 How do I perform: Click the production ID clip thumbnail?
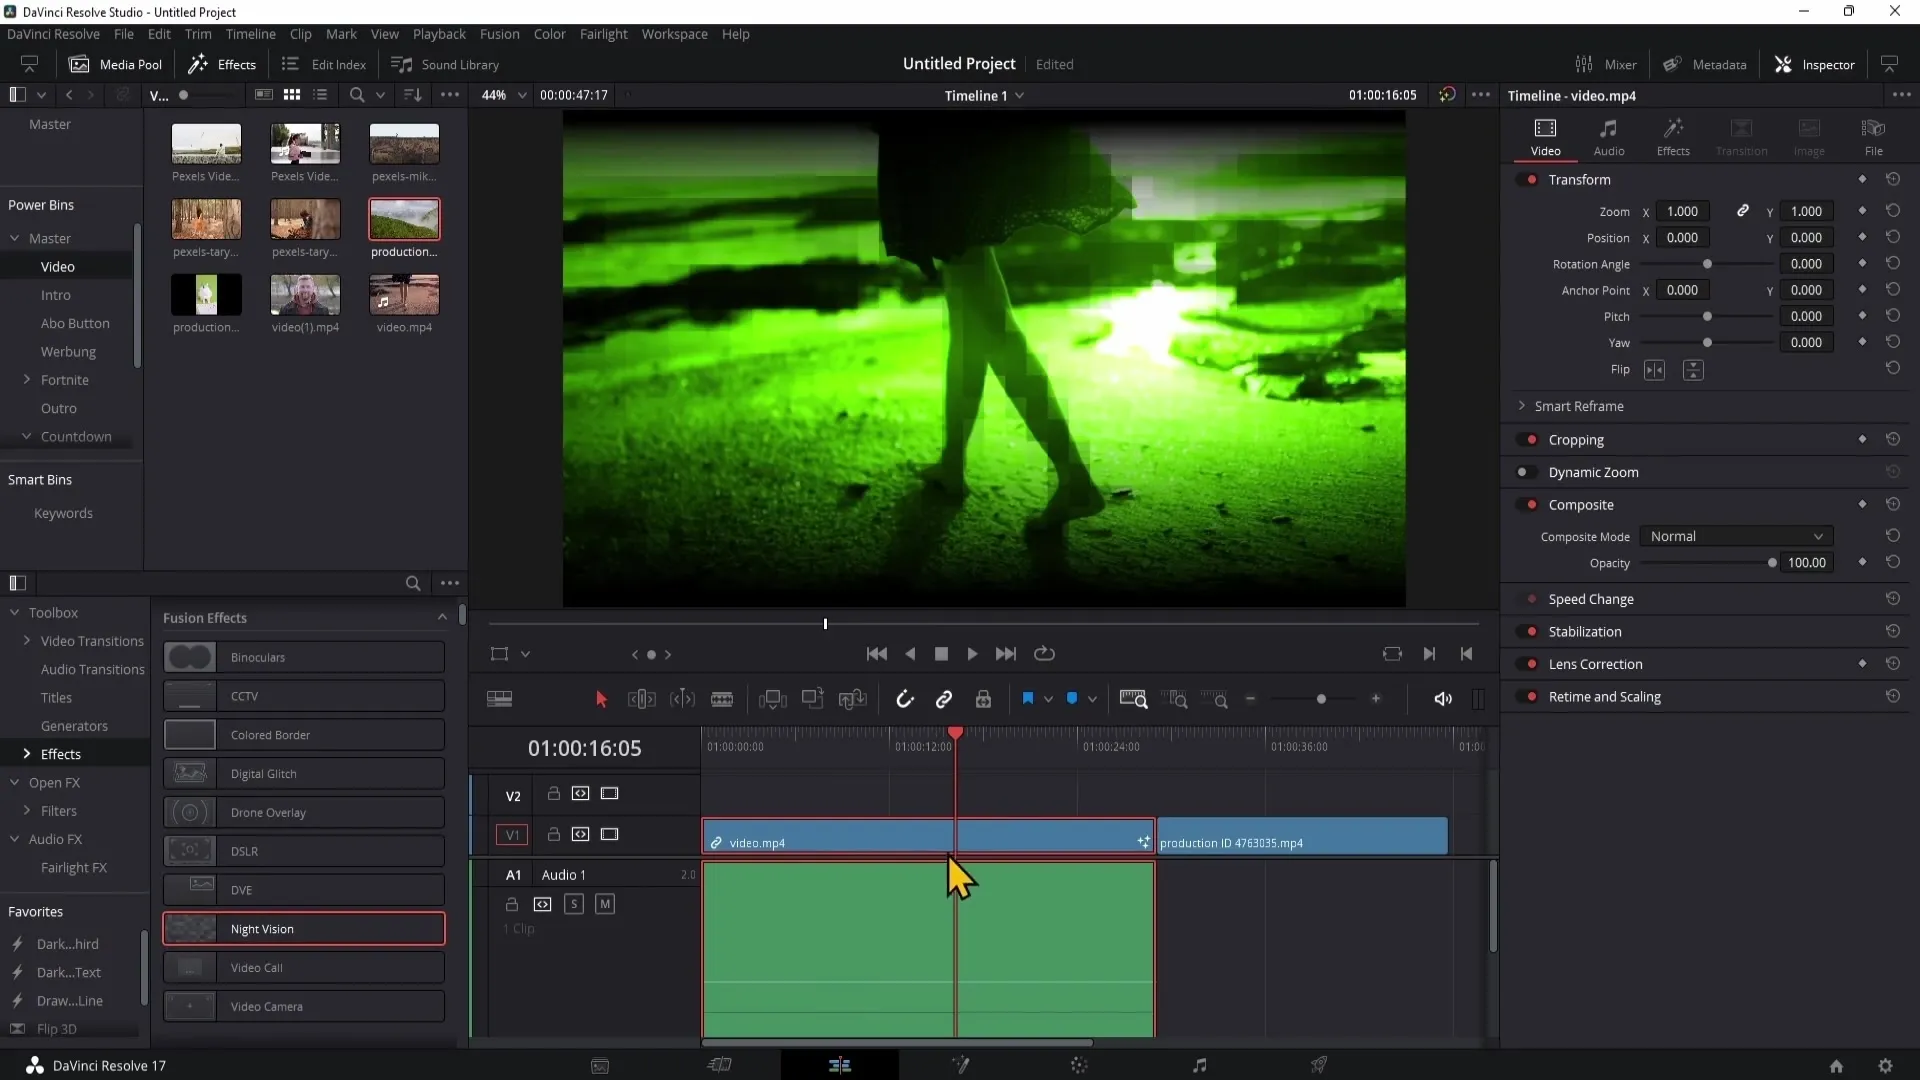coord(404,219)
